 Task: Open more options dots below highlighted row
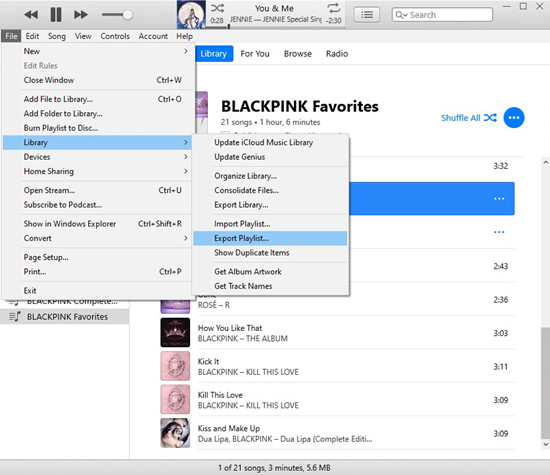pos(499,232)
